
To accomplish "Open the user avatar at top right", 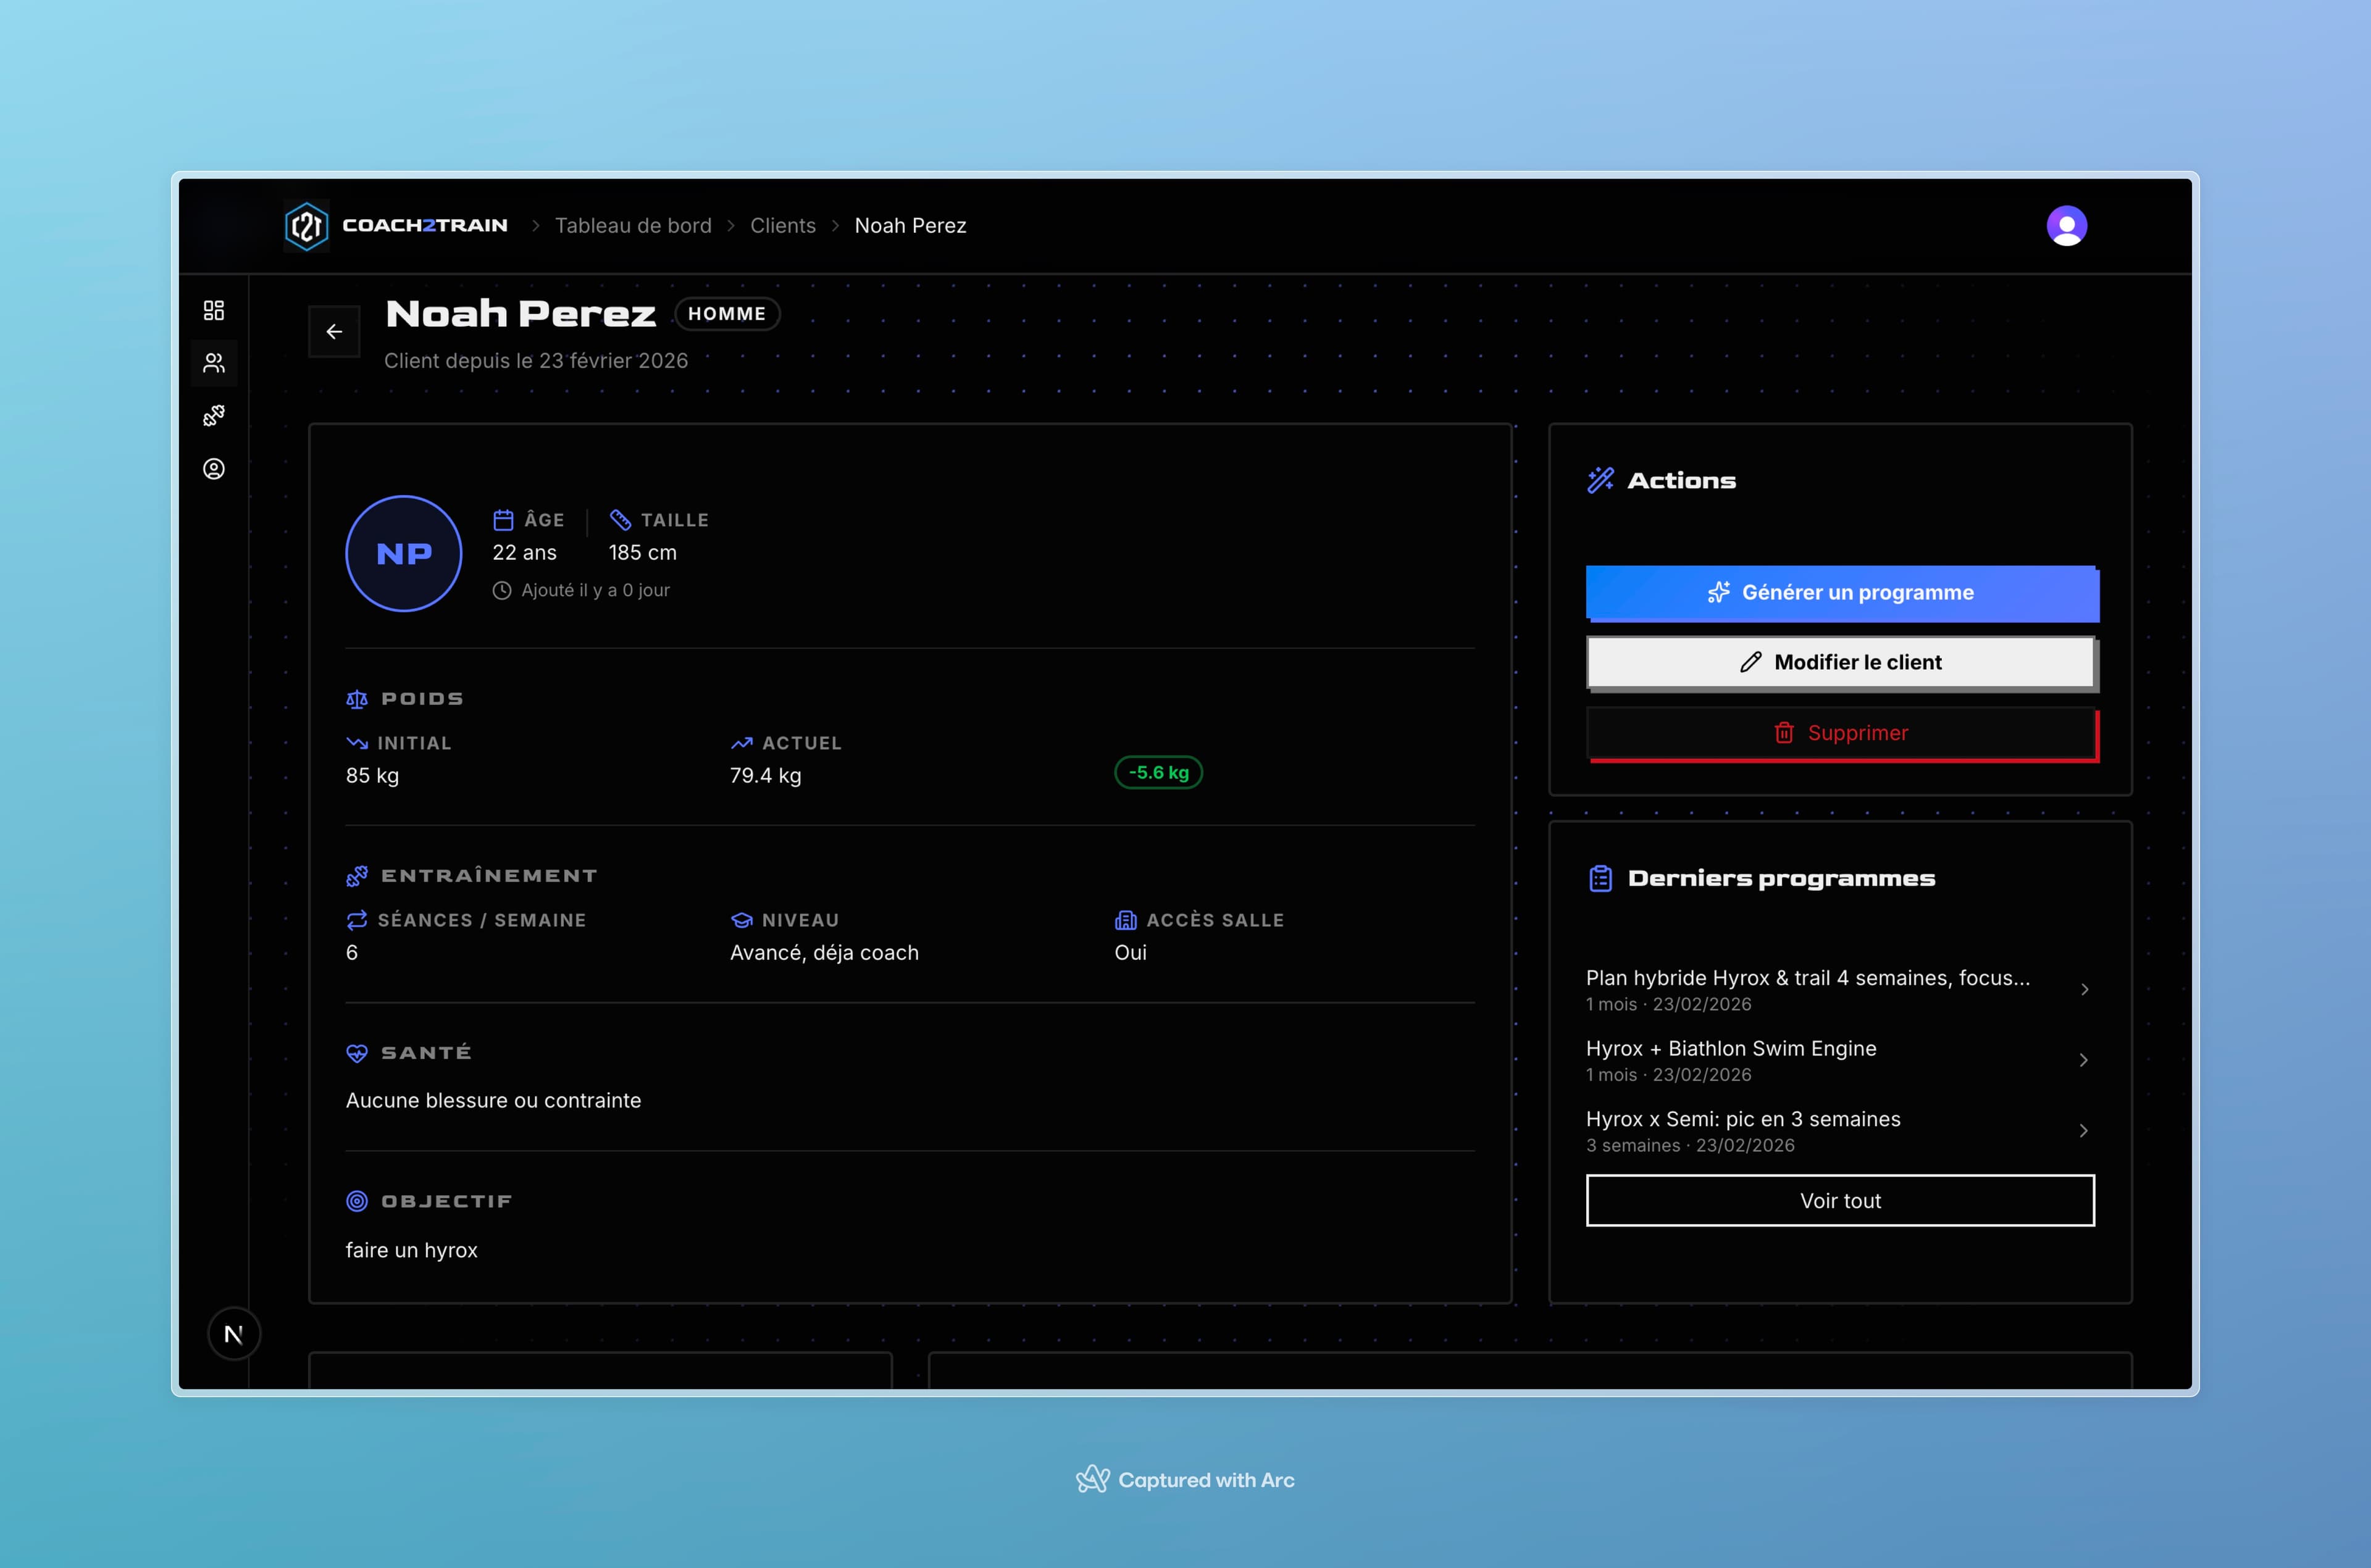I will coord(2066,226).
